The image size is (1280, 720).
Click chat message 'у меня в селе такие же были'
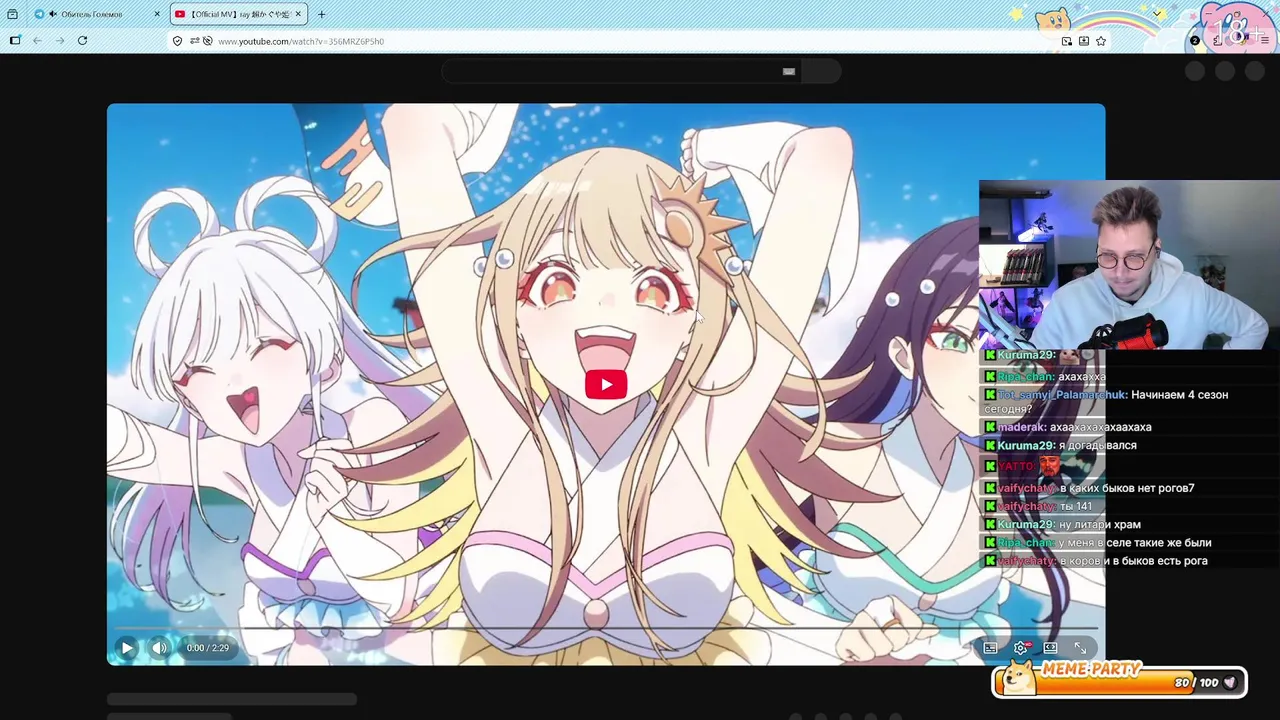click(1135, 543)
